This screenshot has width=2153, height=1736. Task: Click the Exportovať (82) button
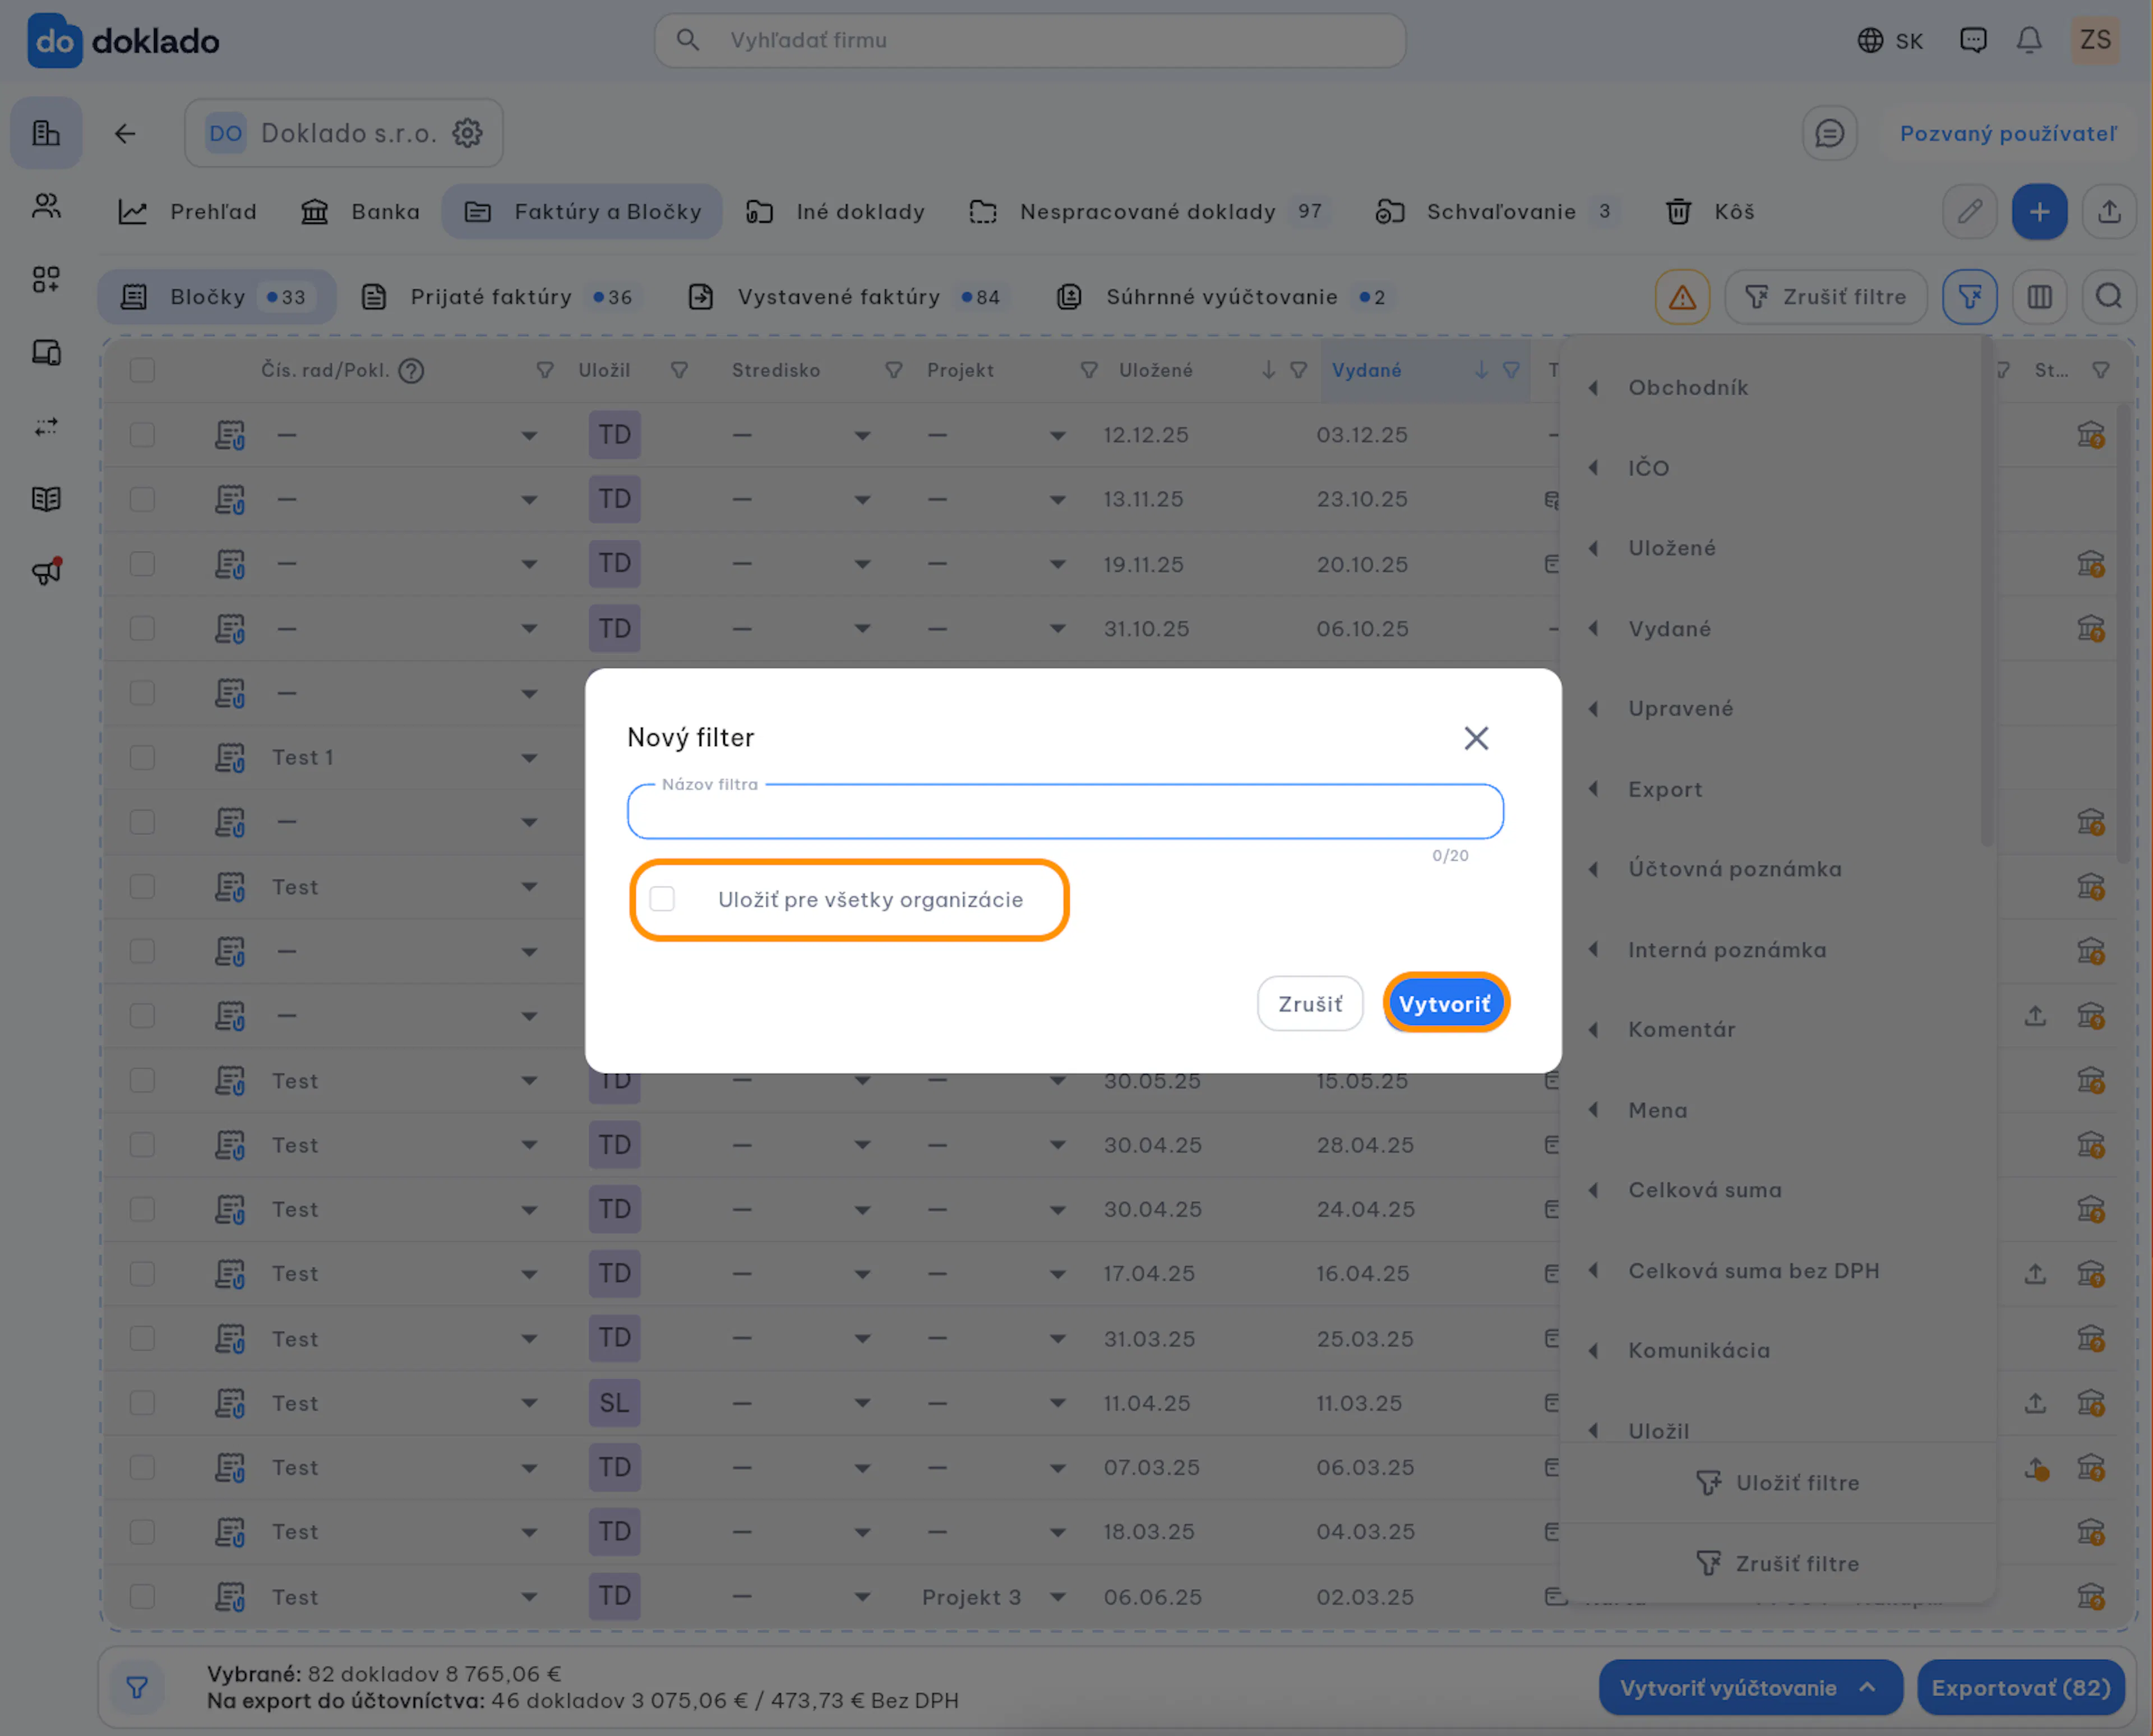[2020, 1688]
